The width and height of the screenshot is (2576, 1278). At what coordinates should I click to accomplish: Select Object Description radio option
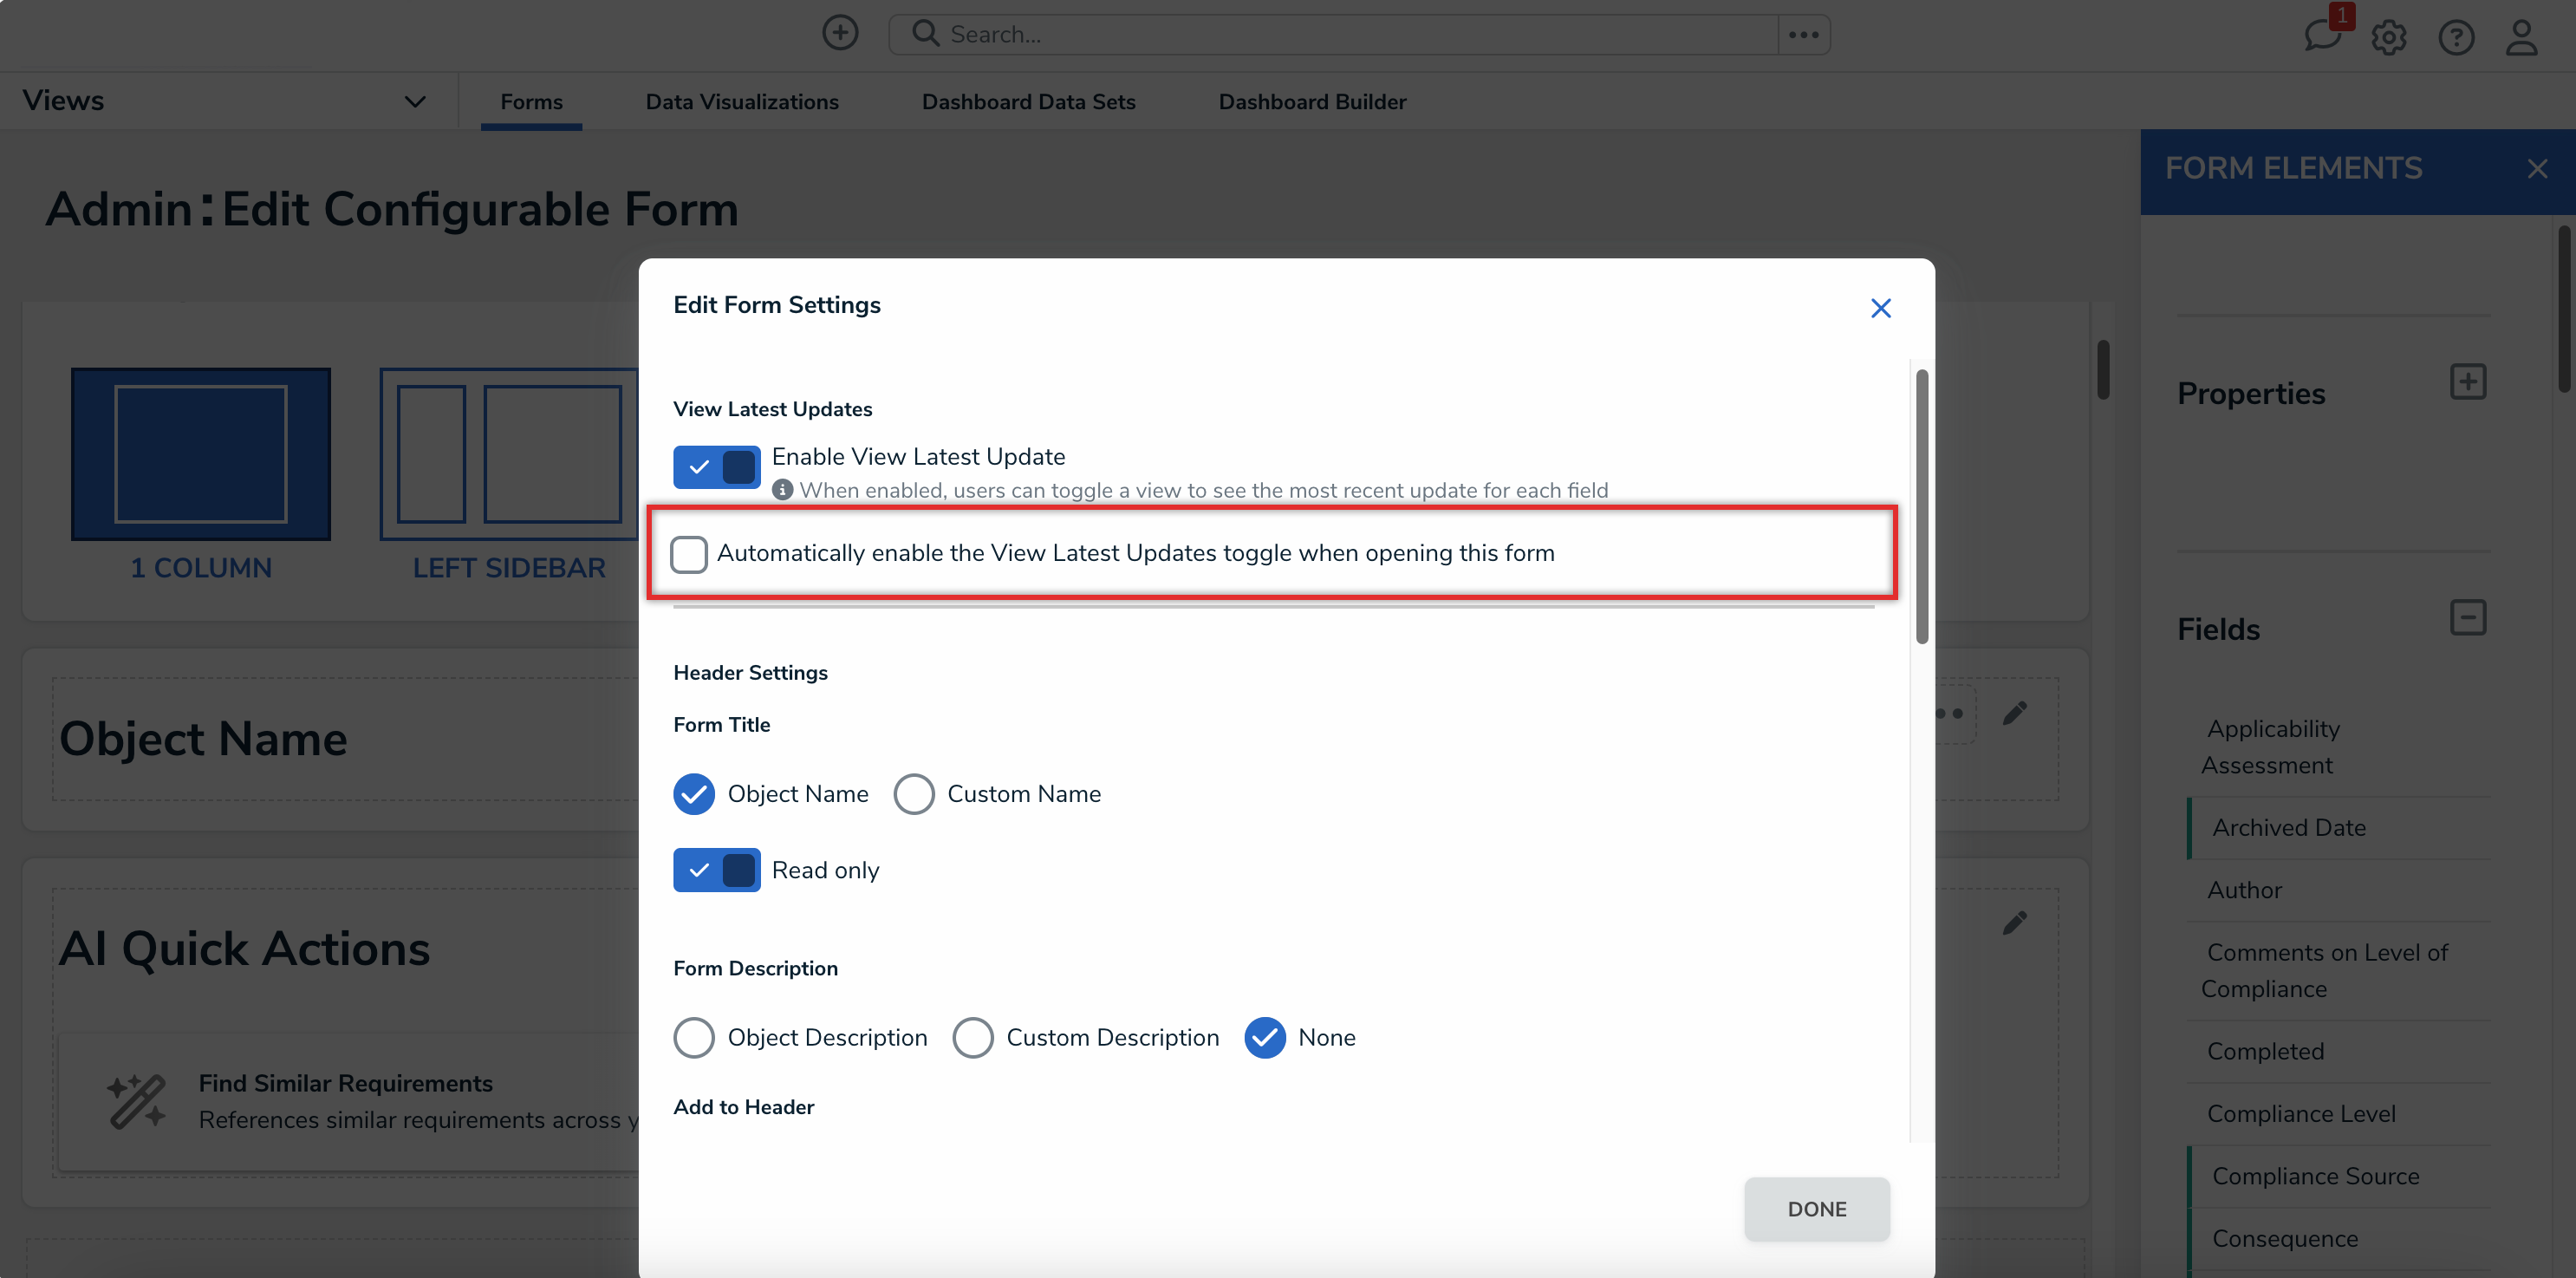[x=694, y=1038]
